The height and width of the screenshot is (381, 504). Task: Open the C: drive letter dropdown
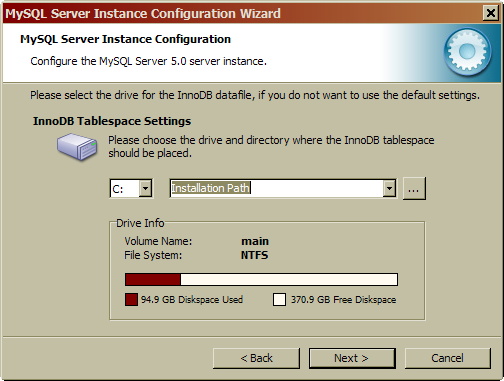click(145, 189)
